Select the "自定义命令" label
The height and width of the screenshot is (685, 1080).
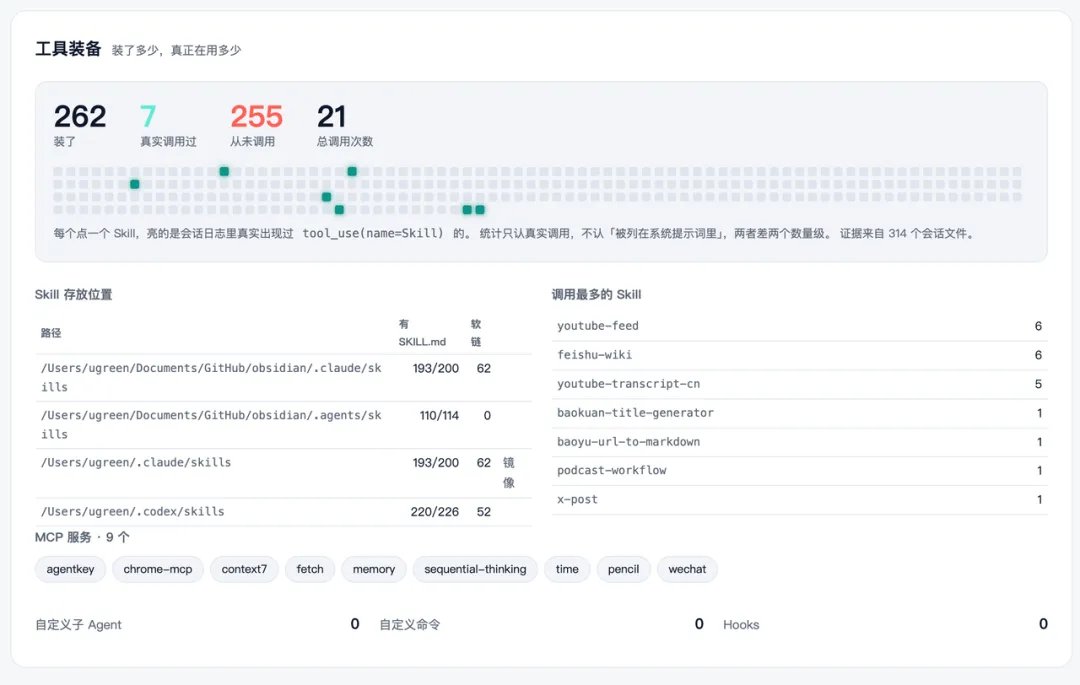click(x=410, y=624)
